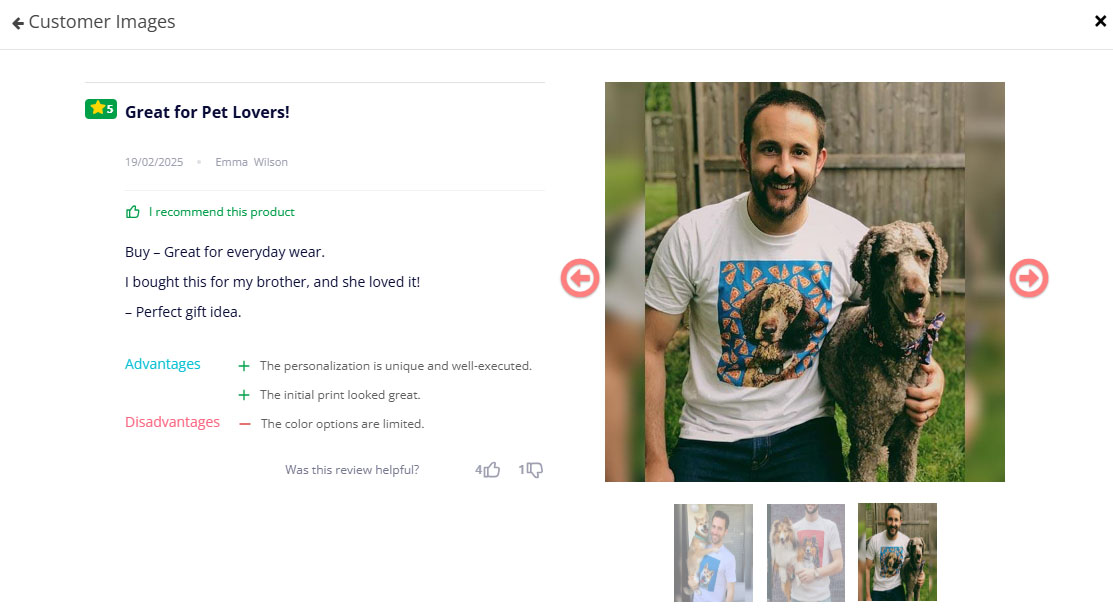Image resolution: width=1113 pixels, height=611 pixels.
Task: Click the red minus icon beside color options
Action: click(x=245, y=424)
